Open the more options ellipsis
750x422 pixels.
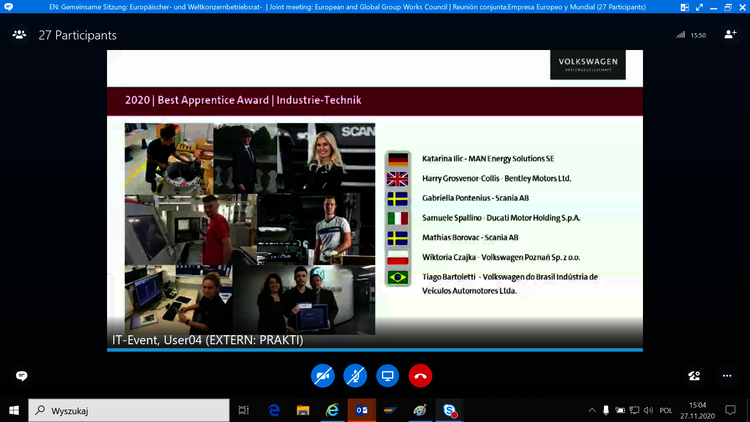pyautogui.click(x=727, y=376)
